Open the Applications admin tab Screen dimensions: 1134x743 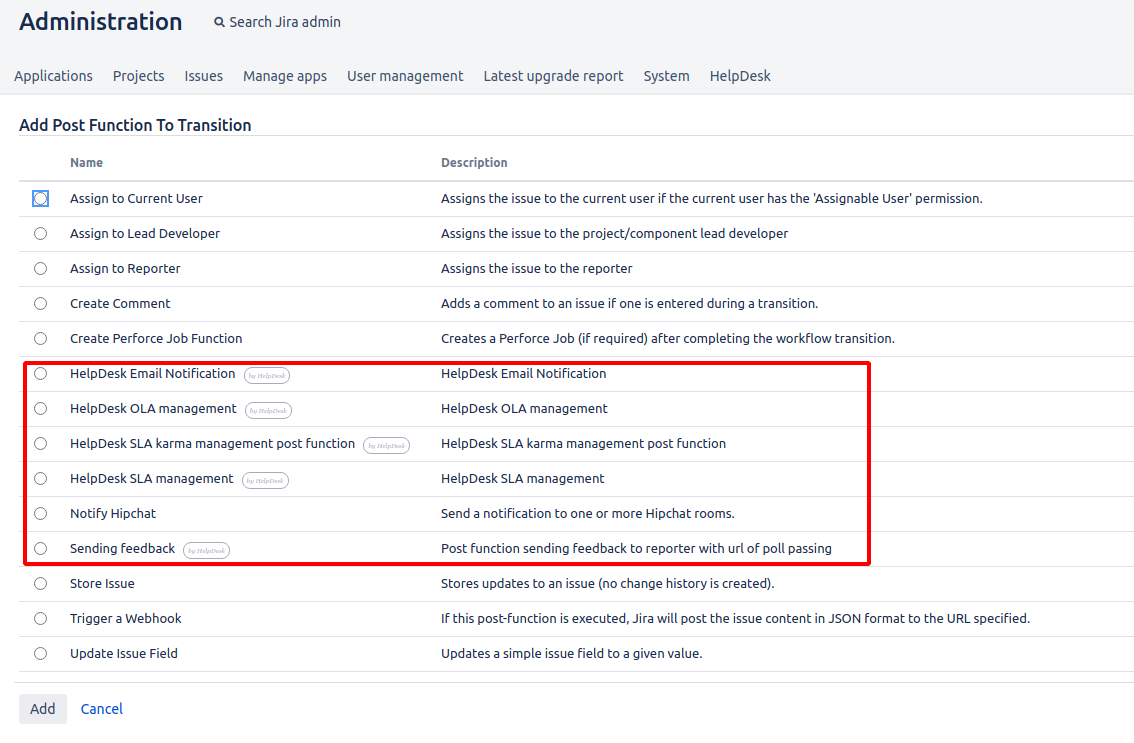coord(54,76)
